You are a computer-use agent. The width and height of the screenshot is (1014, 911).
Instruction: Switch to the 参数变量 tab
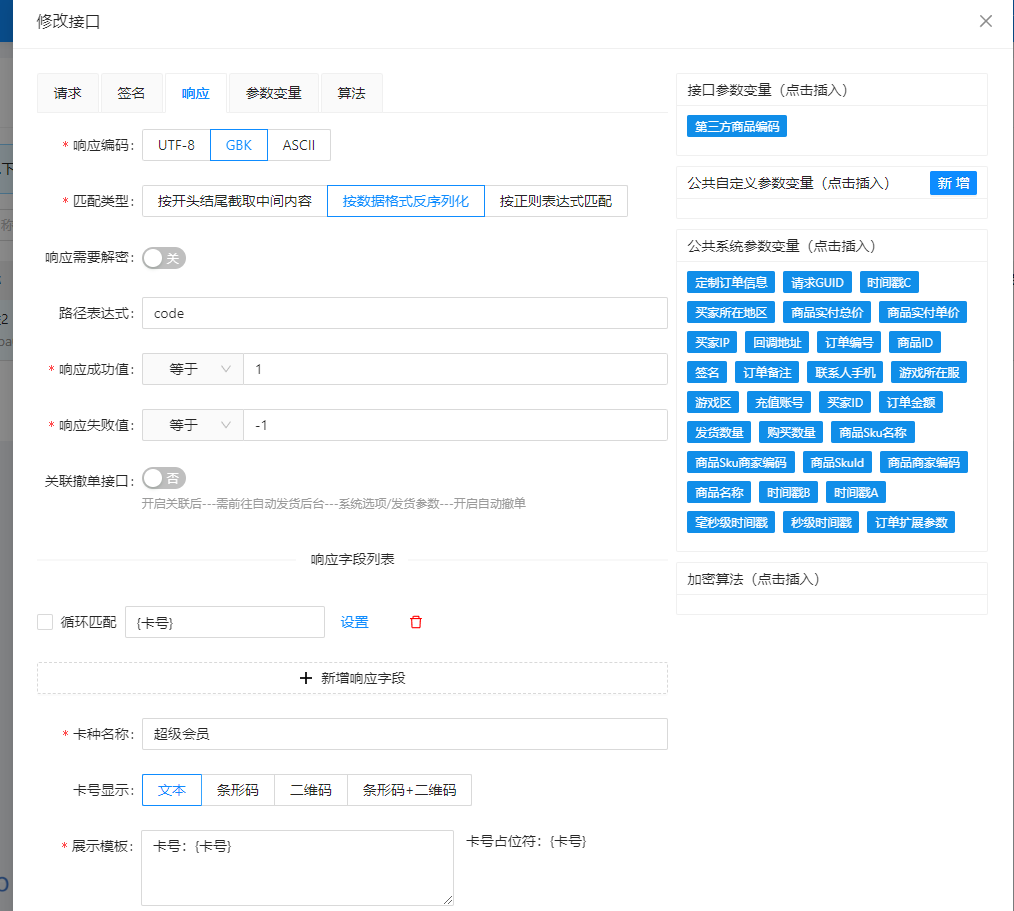point(274,93)
